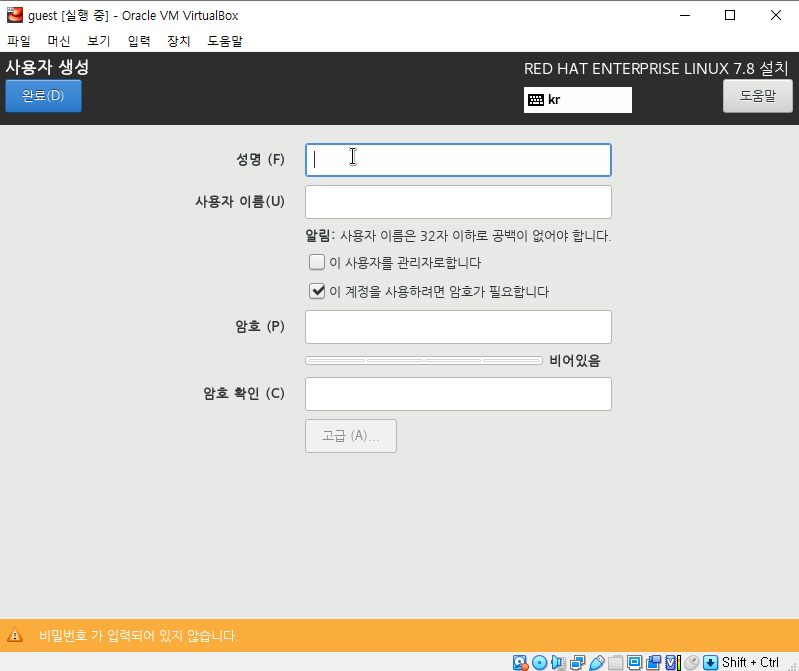Click the display status icon
Screen dimensions: 799x671
634,662
